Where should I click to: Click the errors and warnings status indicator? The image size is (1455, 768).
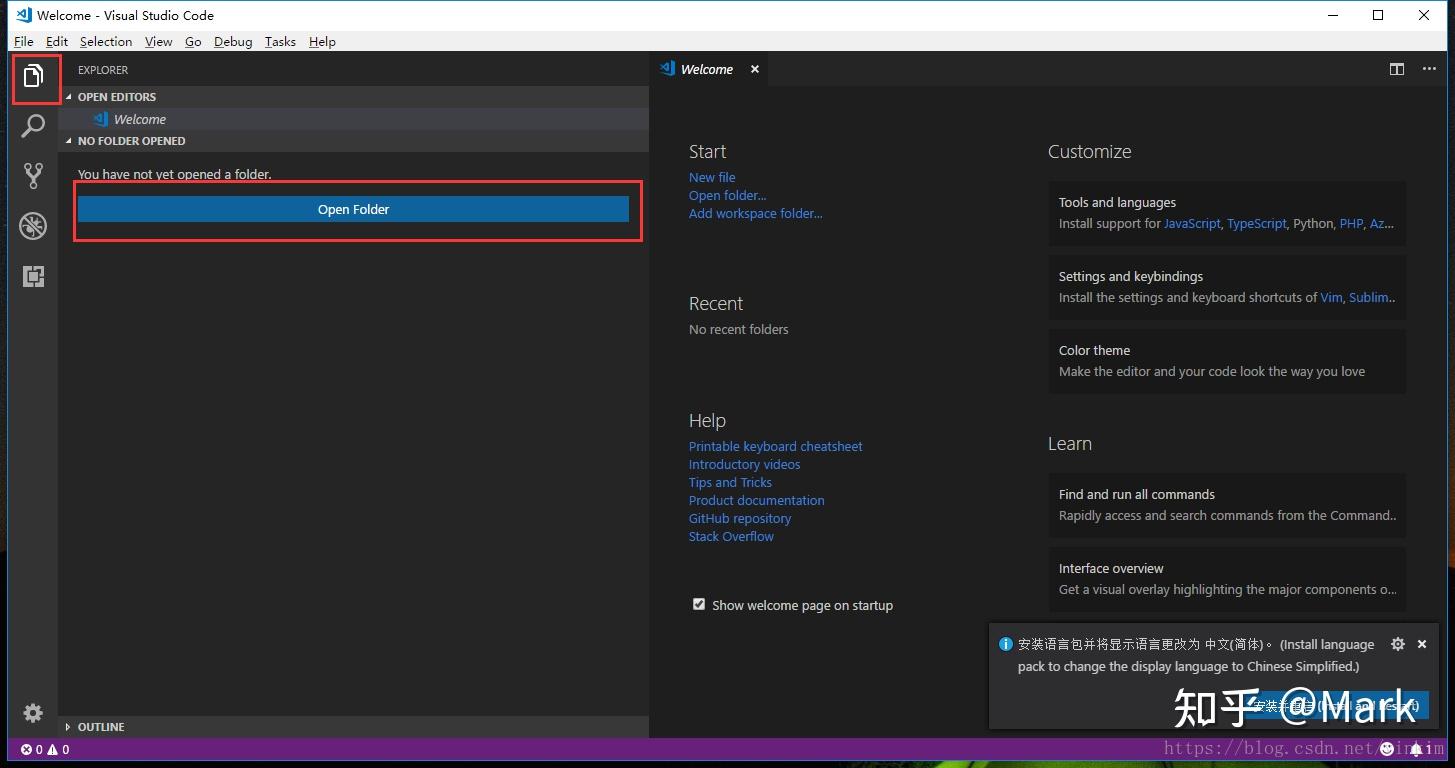pyautogui.click(x=45, y=749)
